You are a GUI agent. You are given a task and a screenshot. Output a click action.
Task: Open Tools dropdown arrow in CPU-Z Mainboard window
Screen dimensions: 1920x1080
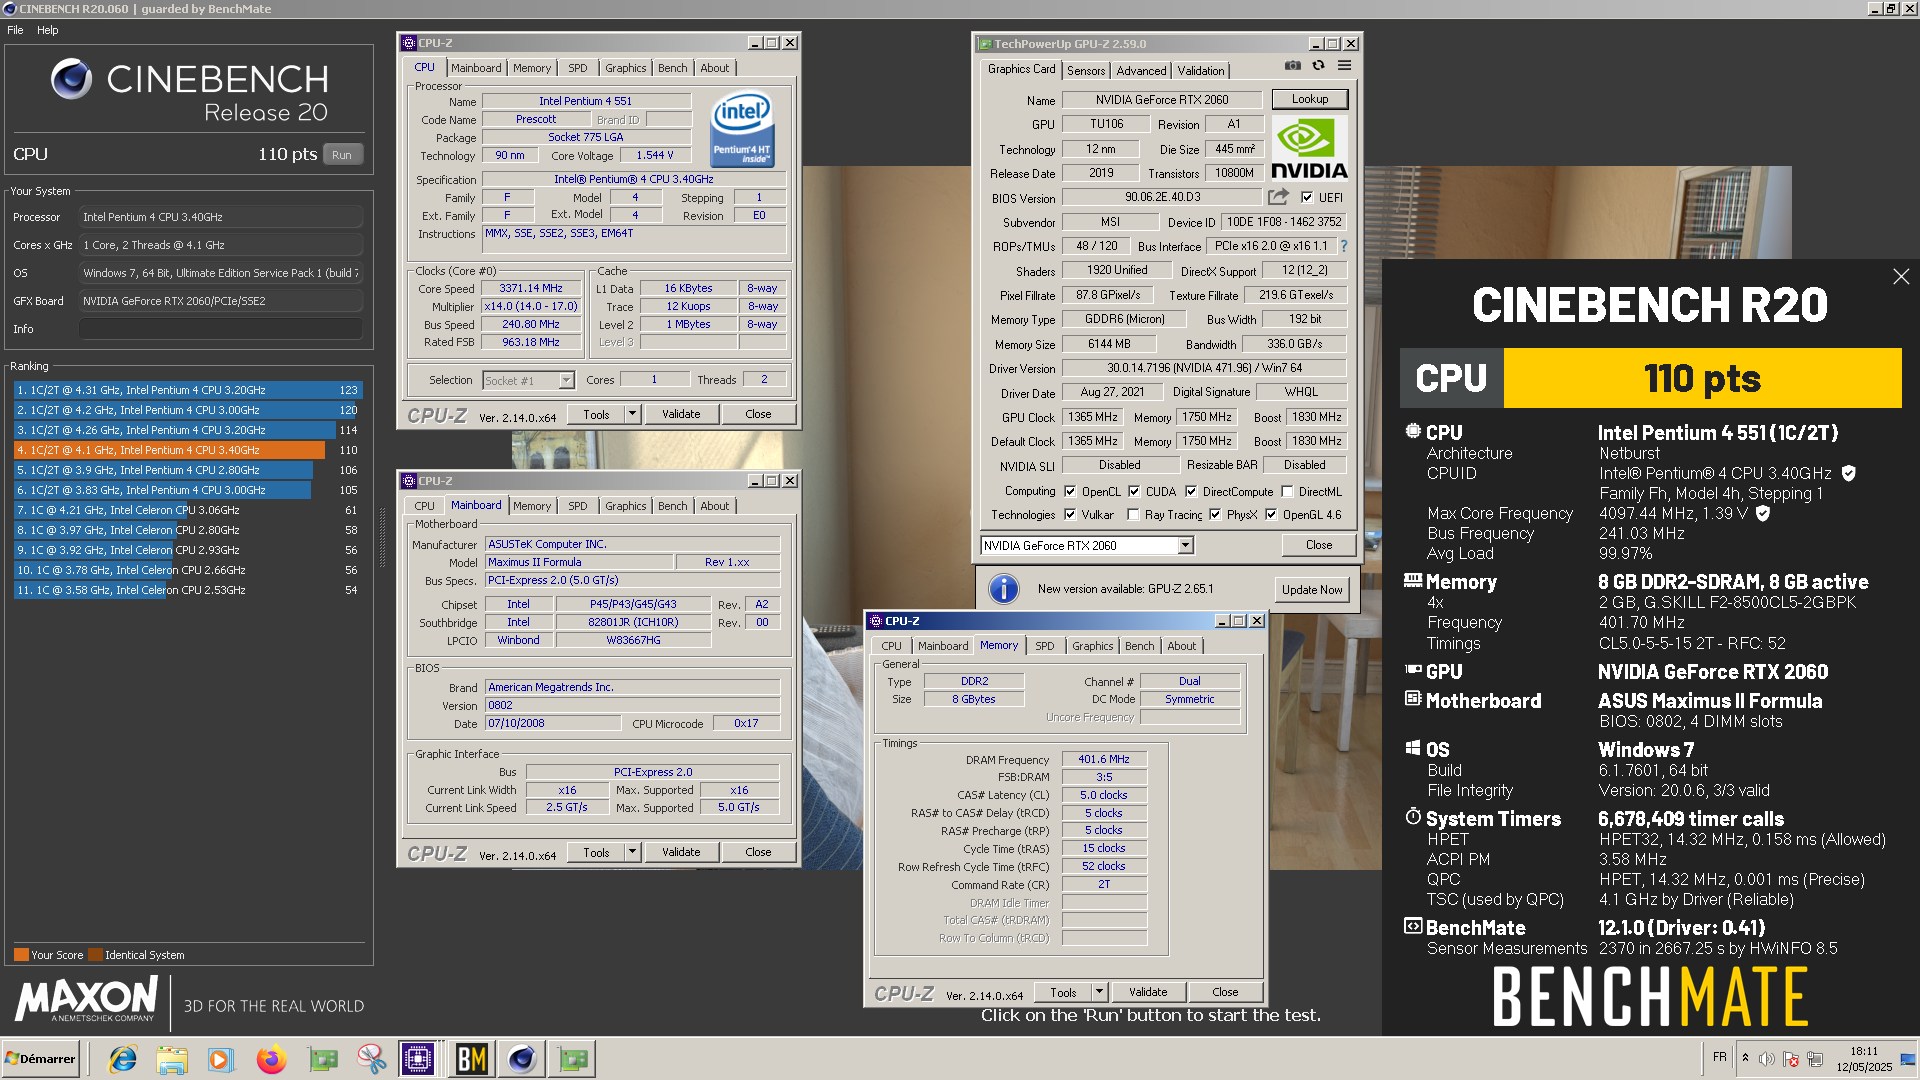point(632,852)
